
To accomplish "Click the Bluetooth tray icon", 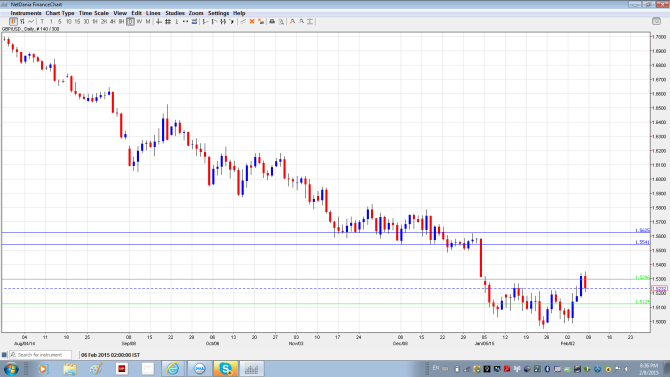I will click(x=547, y=368).
